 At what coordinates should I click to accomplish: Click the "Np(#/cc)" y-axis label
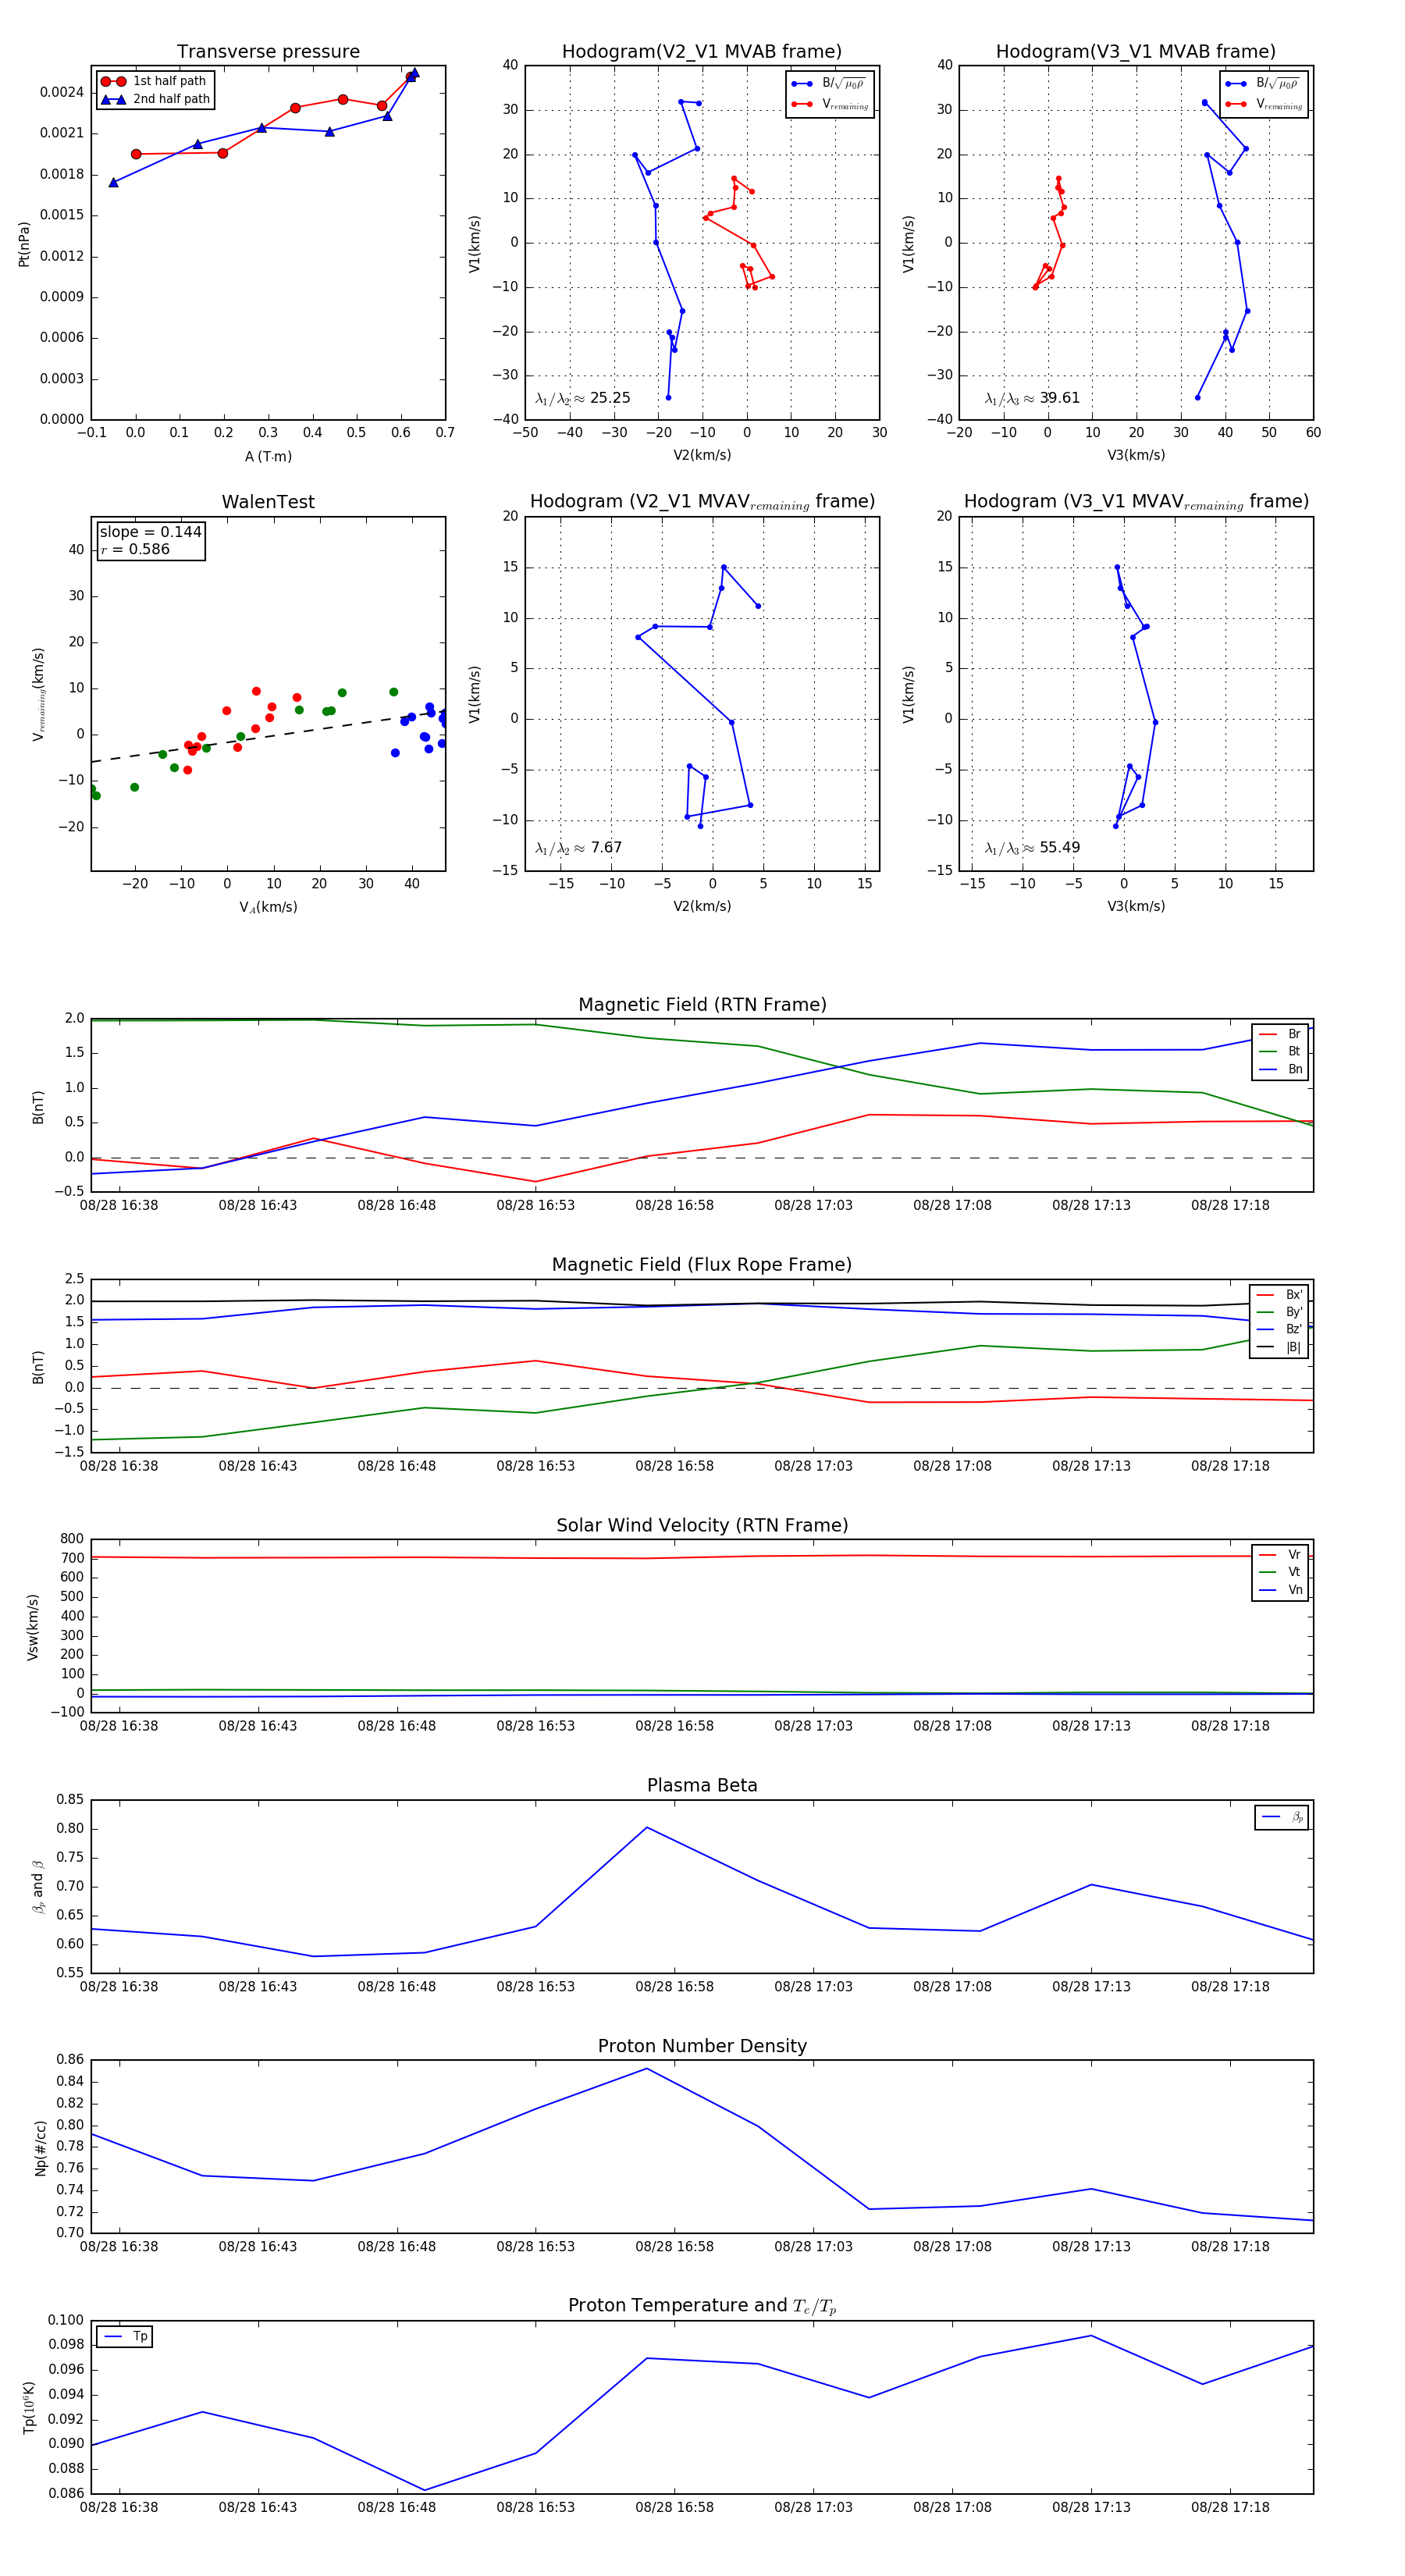[40, 2148]
